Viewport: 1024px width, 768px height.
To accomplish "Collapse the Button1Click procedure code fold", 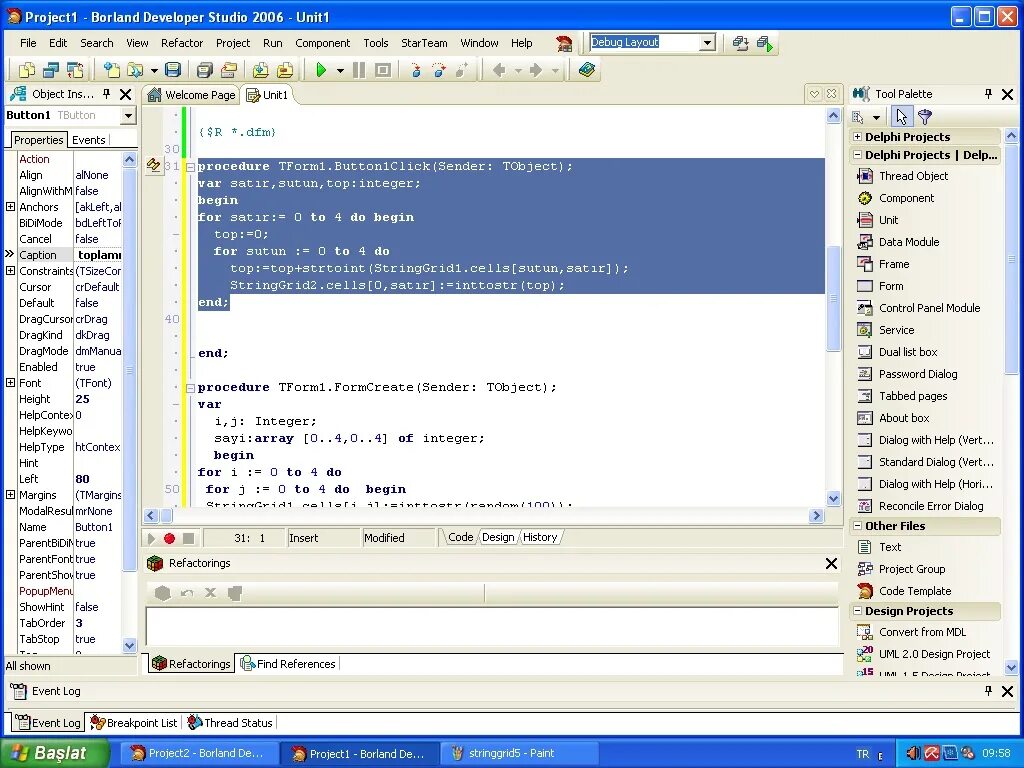I will [x=190, y=167].
